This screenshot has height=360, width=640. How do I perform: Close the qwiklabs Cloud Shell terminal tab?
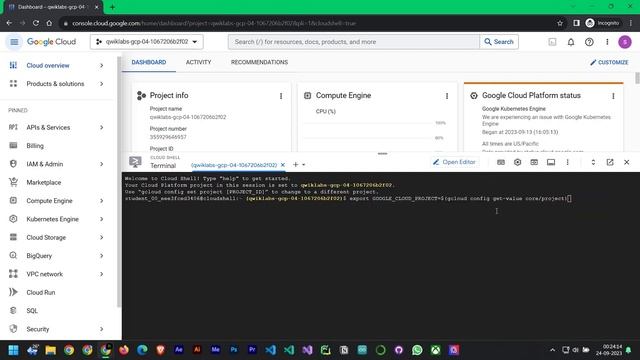[282, 165]
